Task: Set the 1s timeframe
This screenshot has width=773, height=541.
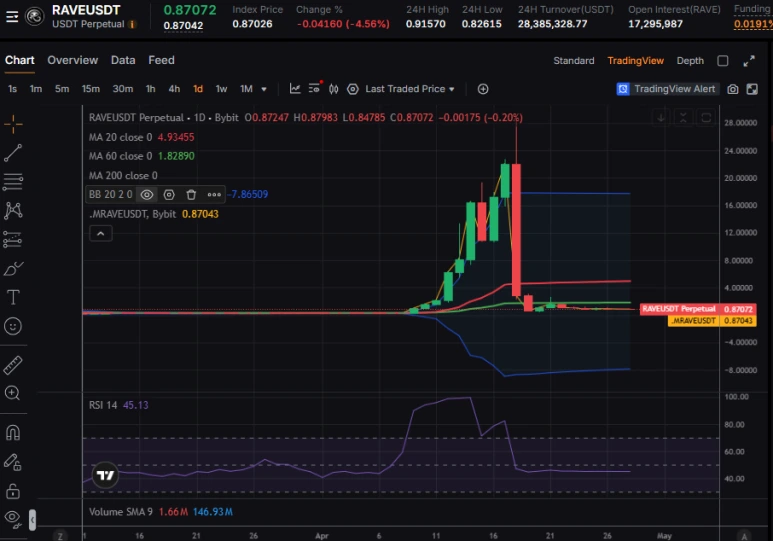Action: 12,89
